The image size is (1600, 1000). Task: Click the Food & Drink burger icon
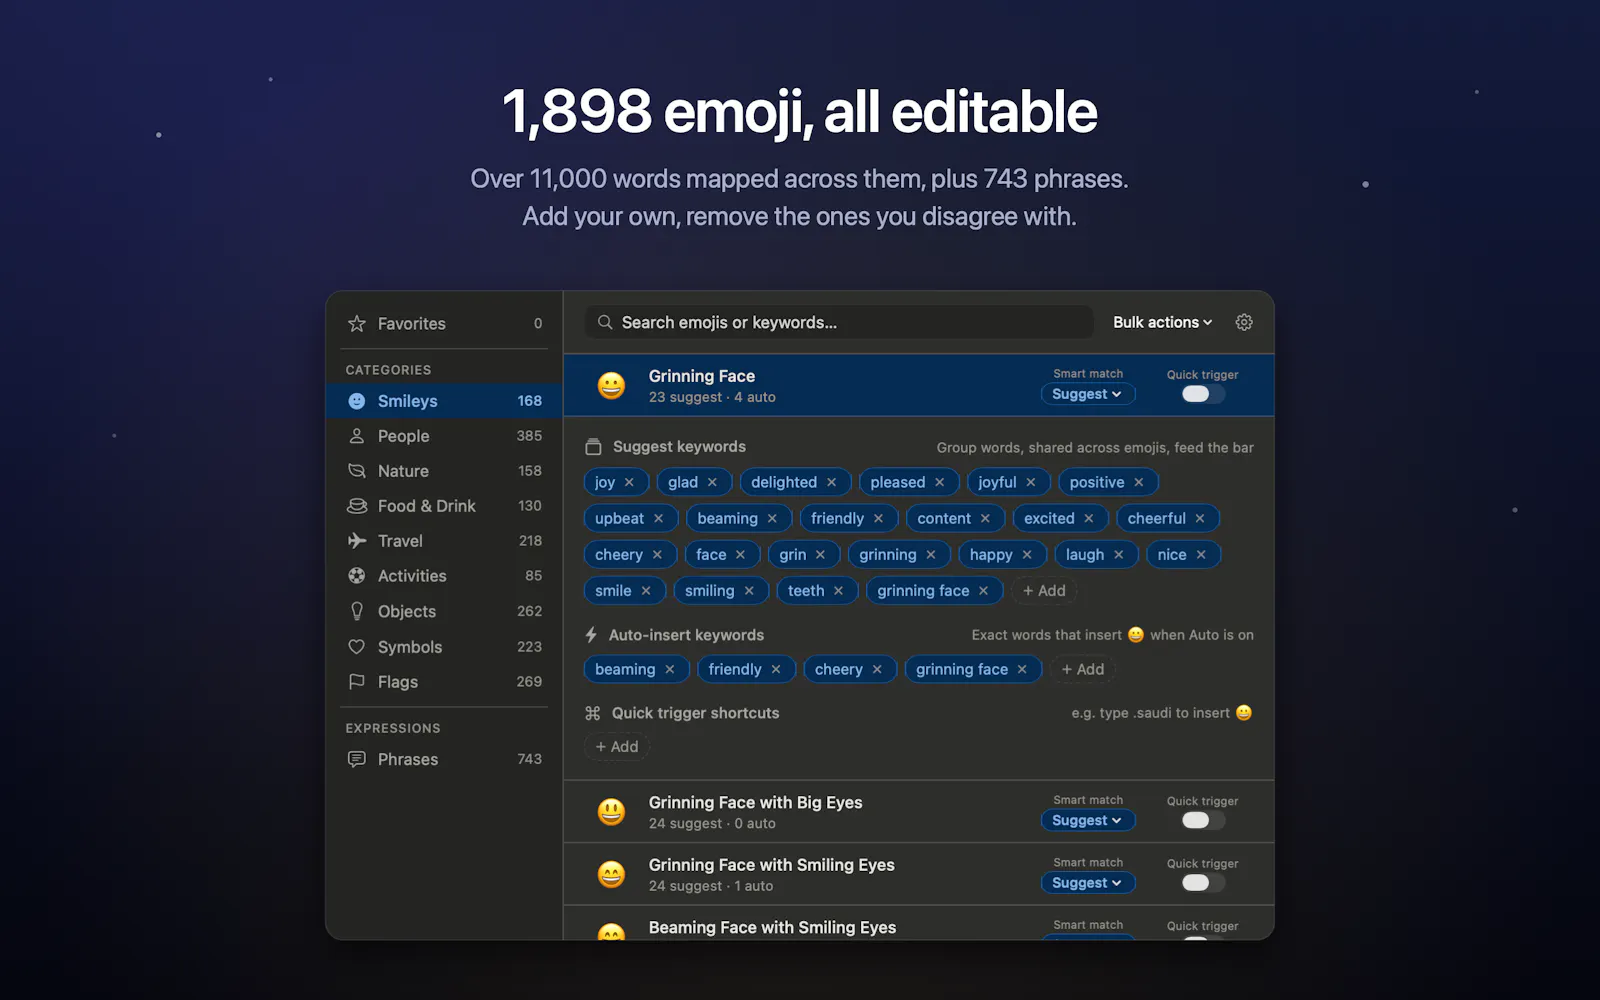tap(356, 506)
